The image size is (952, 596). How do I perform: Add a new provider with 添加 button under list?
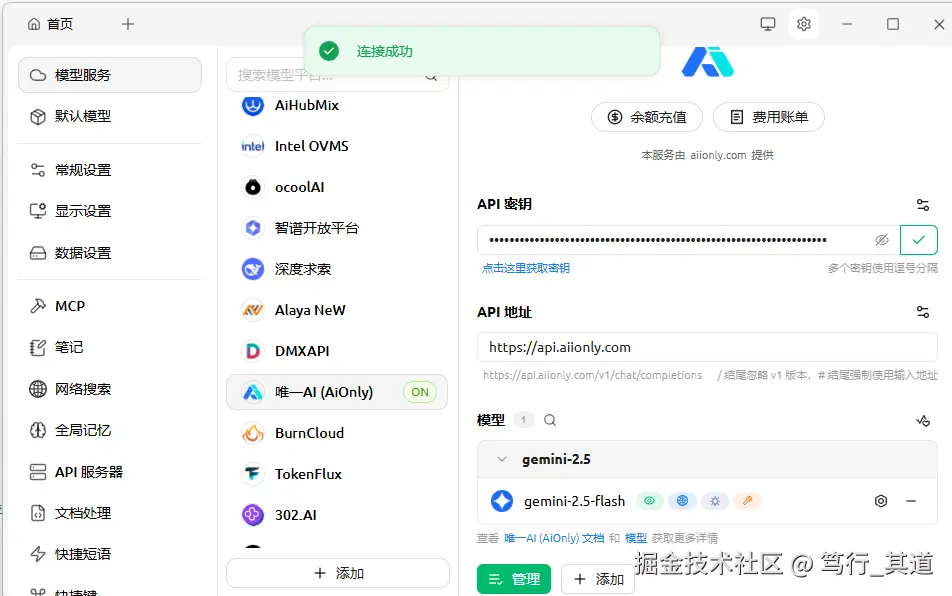(x=338, y=574)
